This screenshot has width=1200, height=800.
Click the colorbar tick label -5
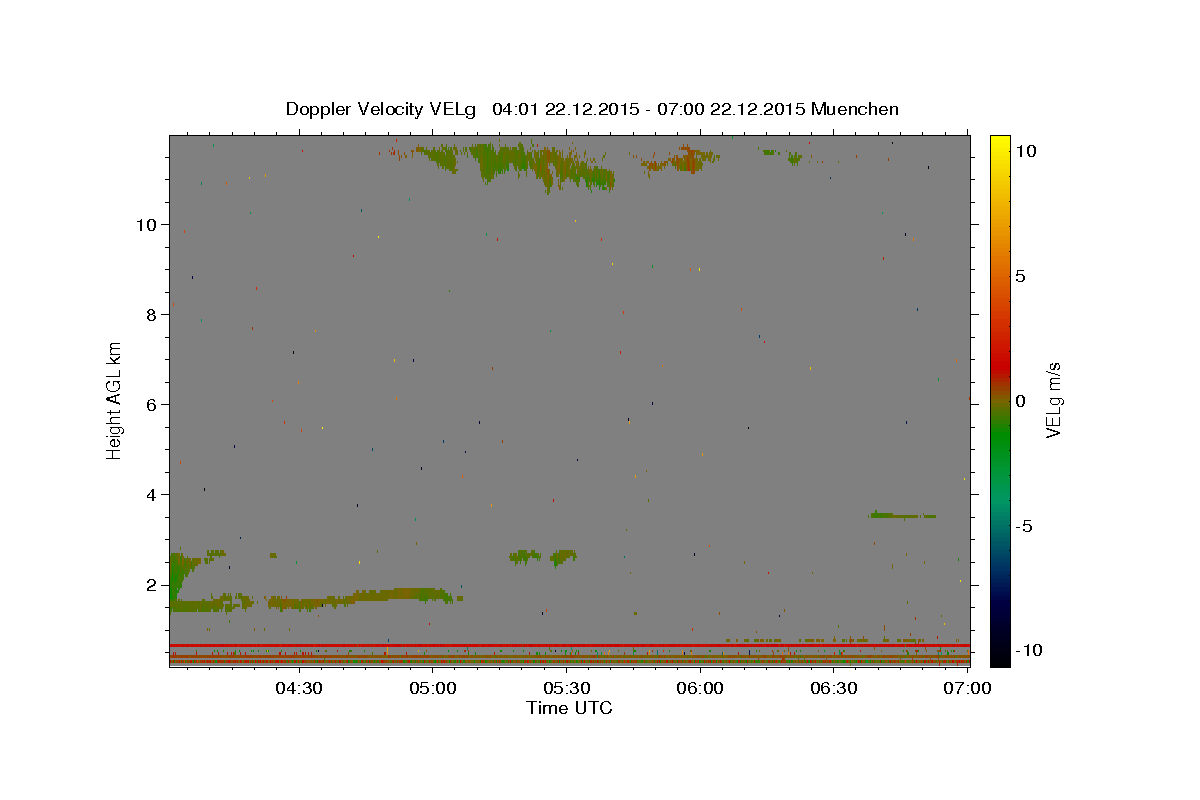pos(1023,526)
